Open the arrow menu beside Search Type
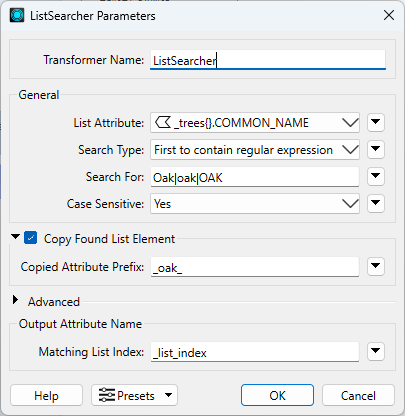 click(x=376, y=149)
